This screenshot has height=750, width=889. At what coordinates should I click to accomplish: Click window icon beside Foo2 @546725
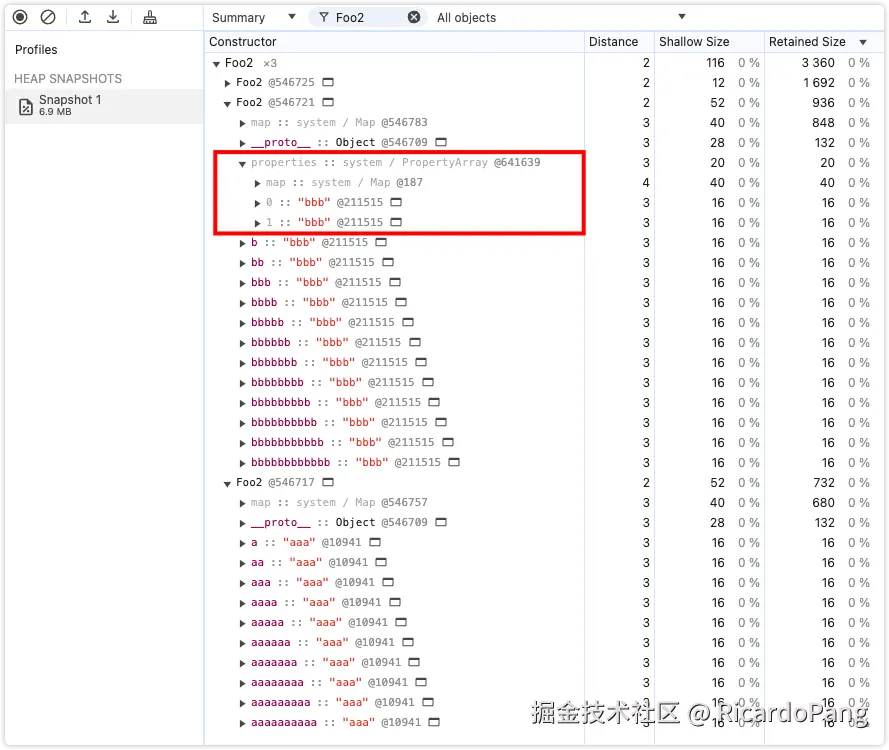[x=328, y=82]
